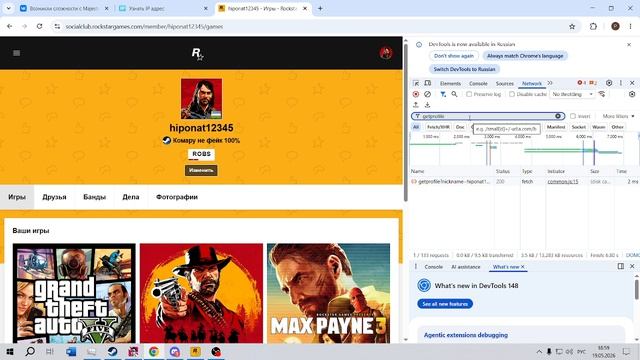Open the drawer three-dot menu beside Console
This screenshot has width=640, height=360.
coord(416,267)
